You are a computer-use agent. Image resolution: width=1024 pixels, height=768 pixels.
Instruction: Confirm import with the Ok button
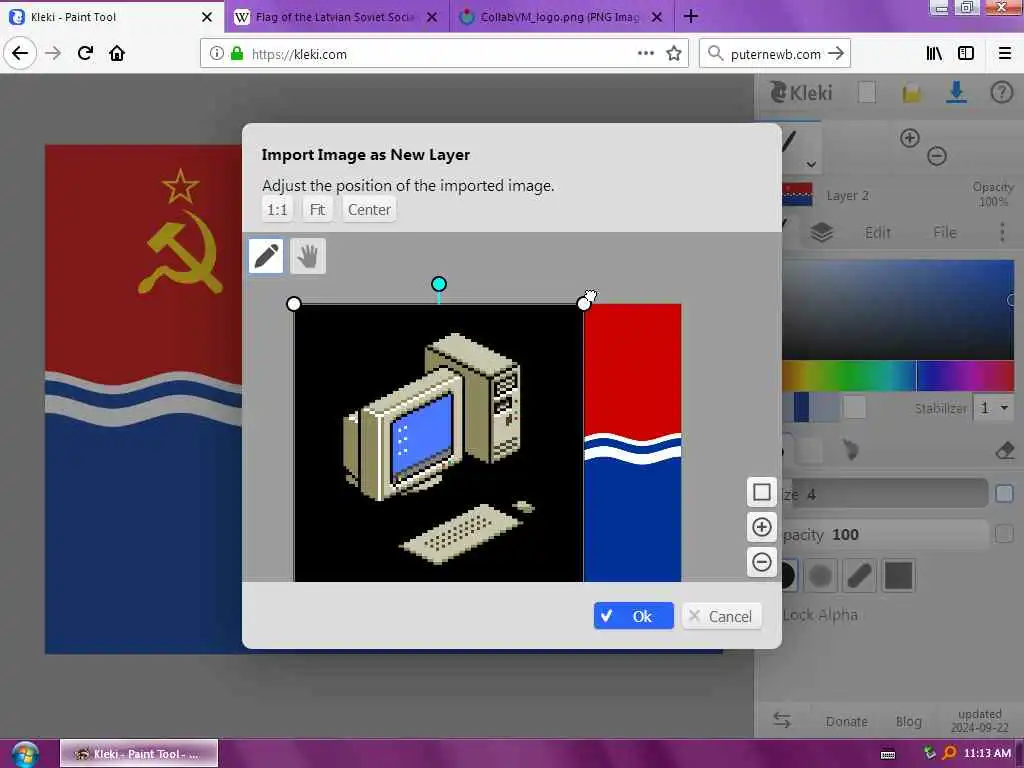[x=633, y=616]
